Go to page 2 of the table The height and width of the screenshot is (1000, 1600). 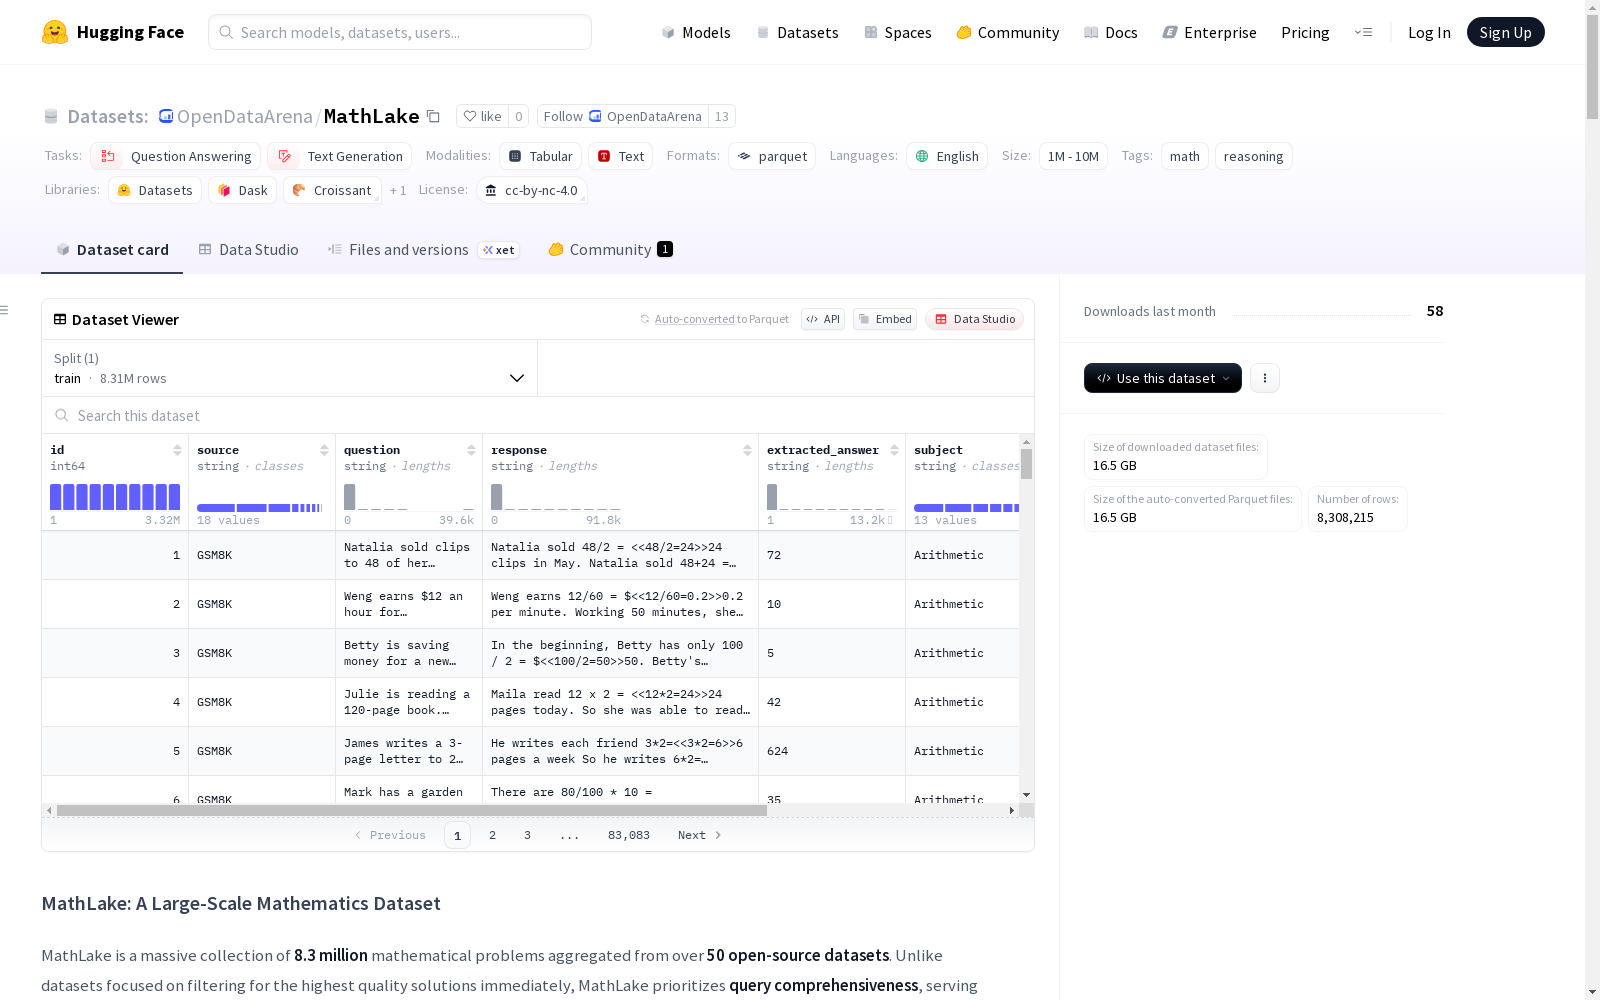tap(492, 835)
